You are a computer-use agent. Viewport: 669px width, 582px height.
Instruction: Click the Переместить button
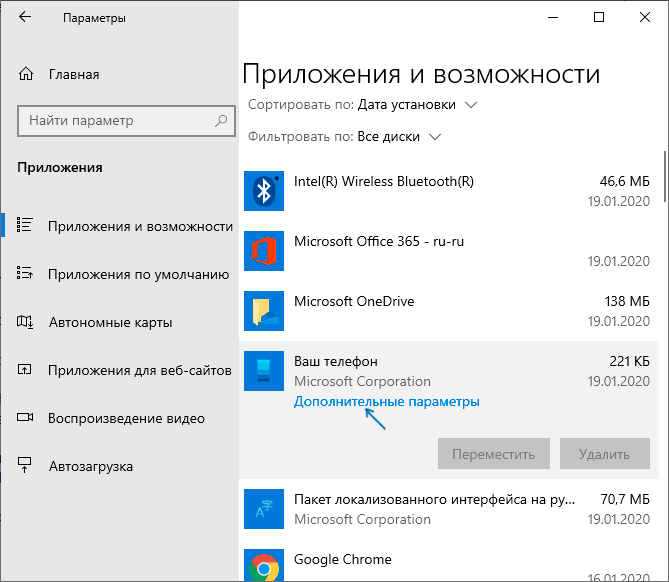pyautogui.click(x=494, y=454)
